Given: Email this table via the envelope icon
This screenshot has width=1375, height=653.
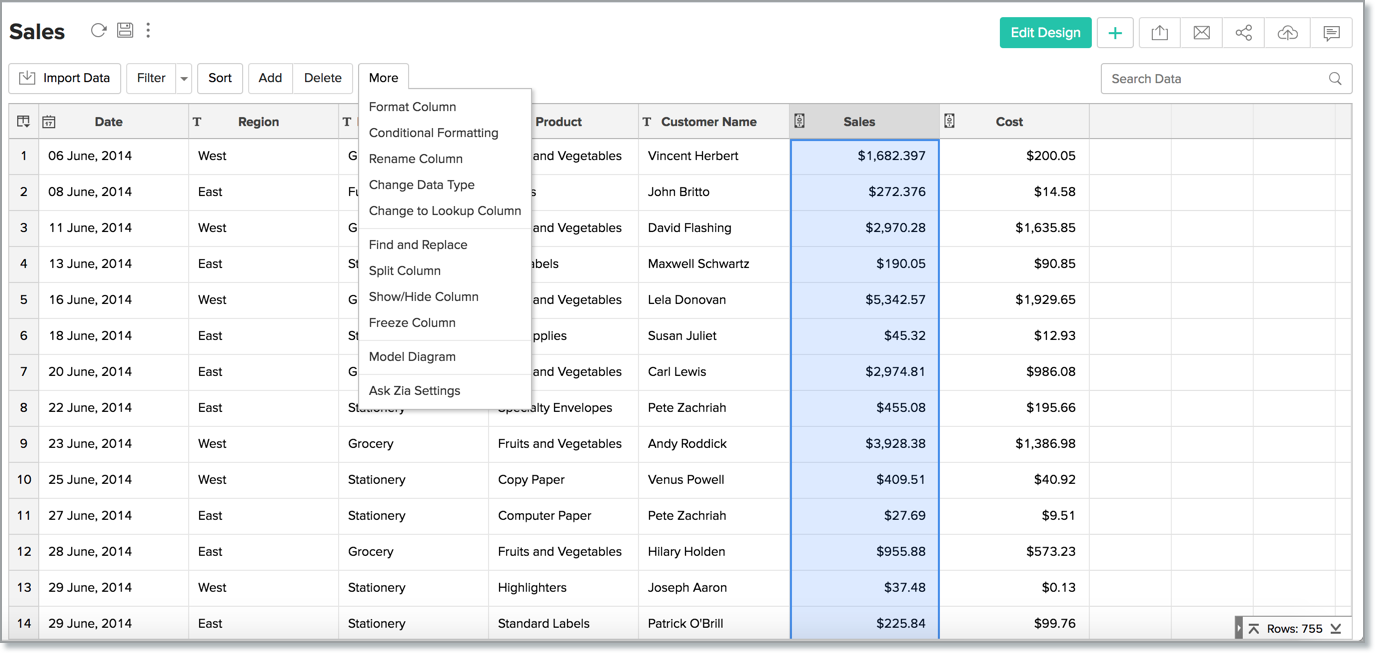Looking at the screenshot, I should point(1201,33).
